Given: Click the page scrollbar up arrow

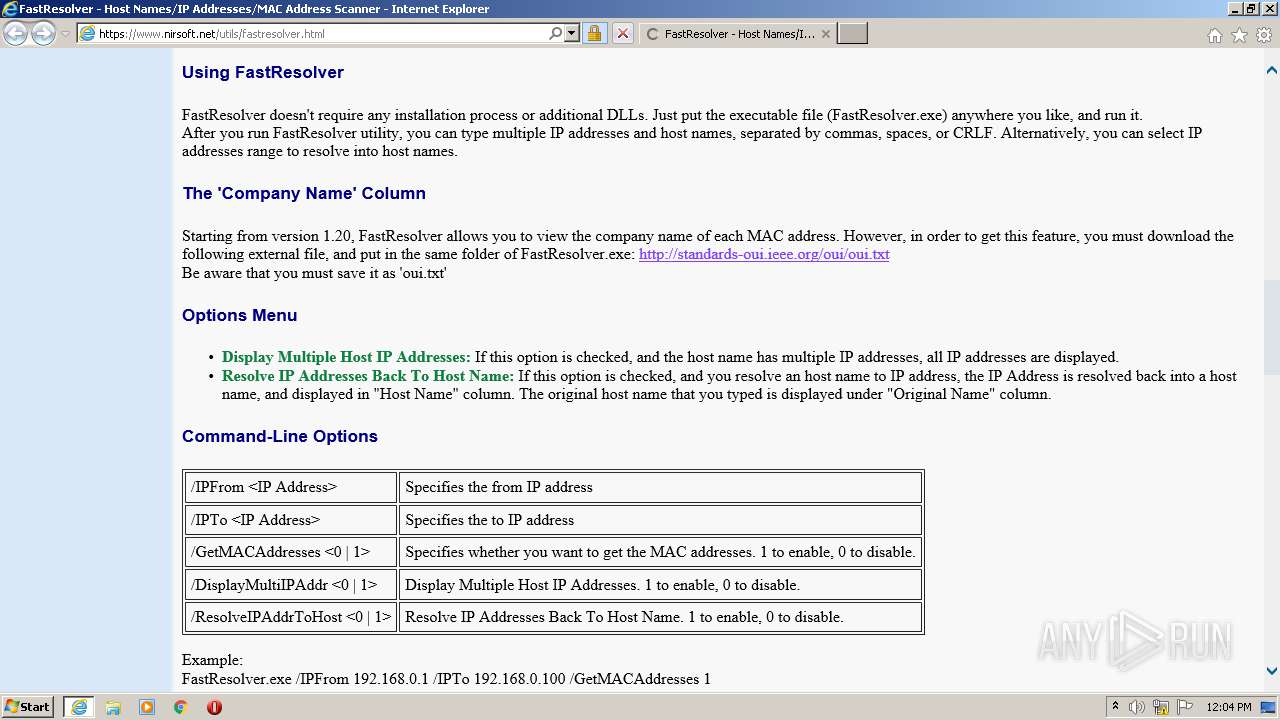Looking at the screenshot, I should 1271,70.
